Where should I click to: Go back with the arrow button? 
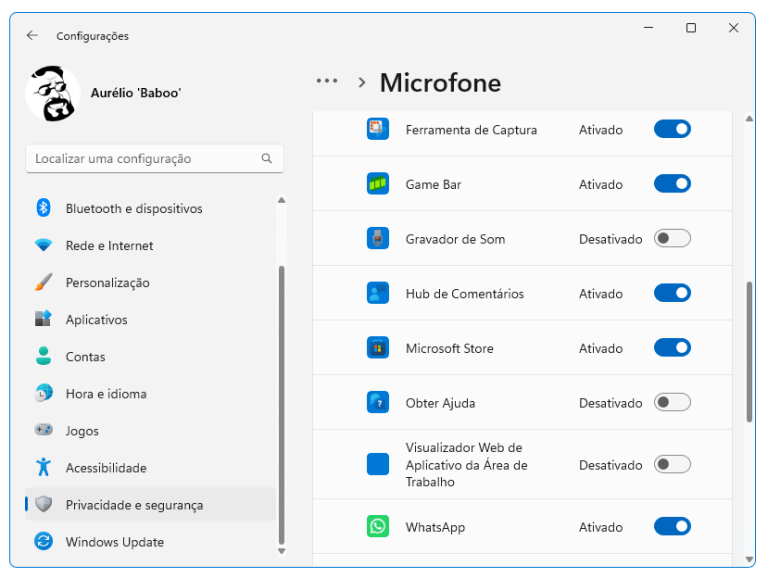[32, 35]
